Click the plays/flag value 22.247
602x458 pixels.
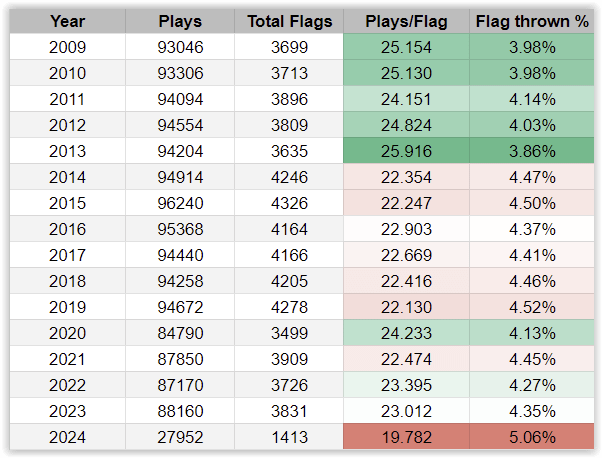click(x=406, y=203)
